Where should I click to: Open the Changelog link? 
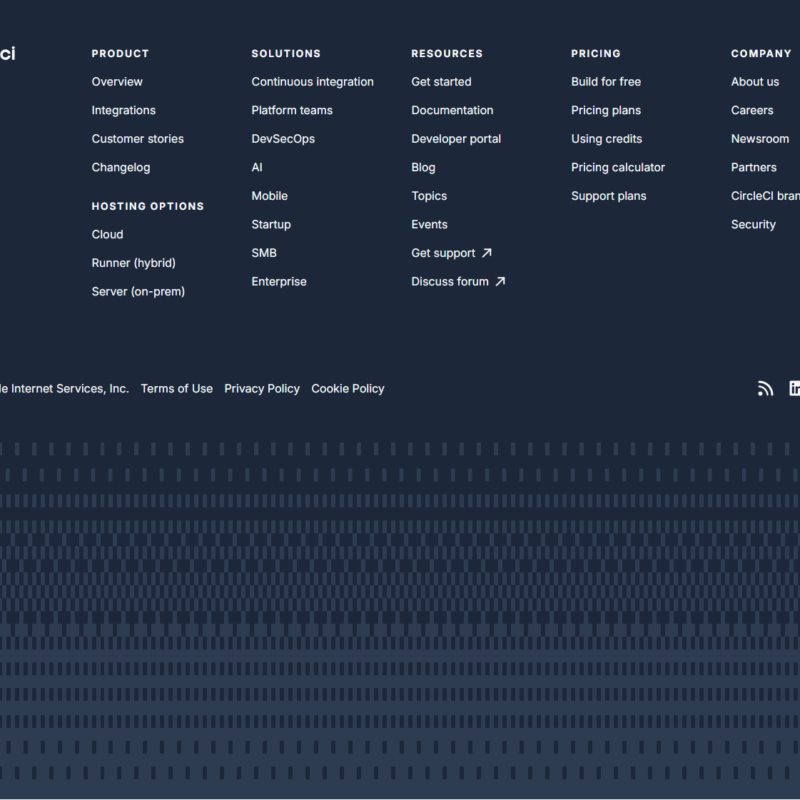pyautogui.click(x=120, y=168)
